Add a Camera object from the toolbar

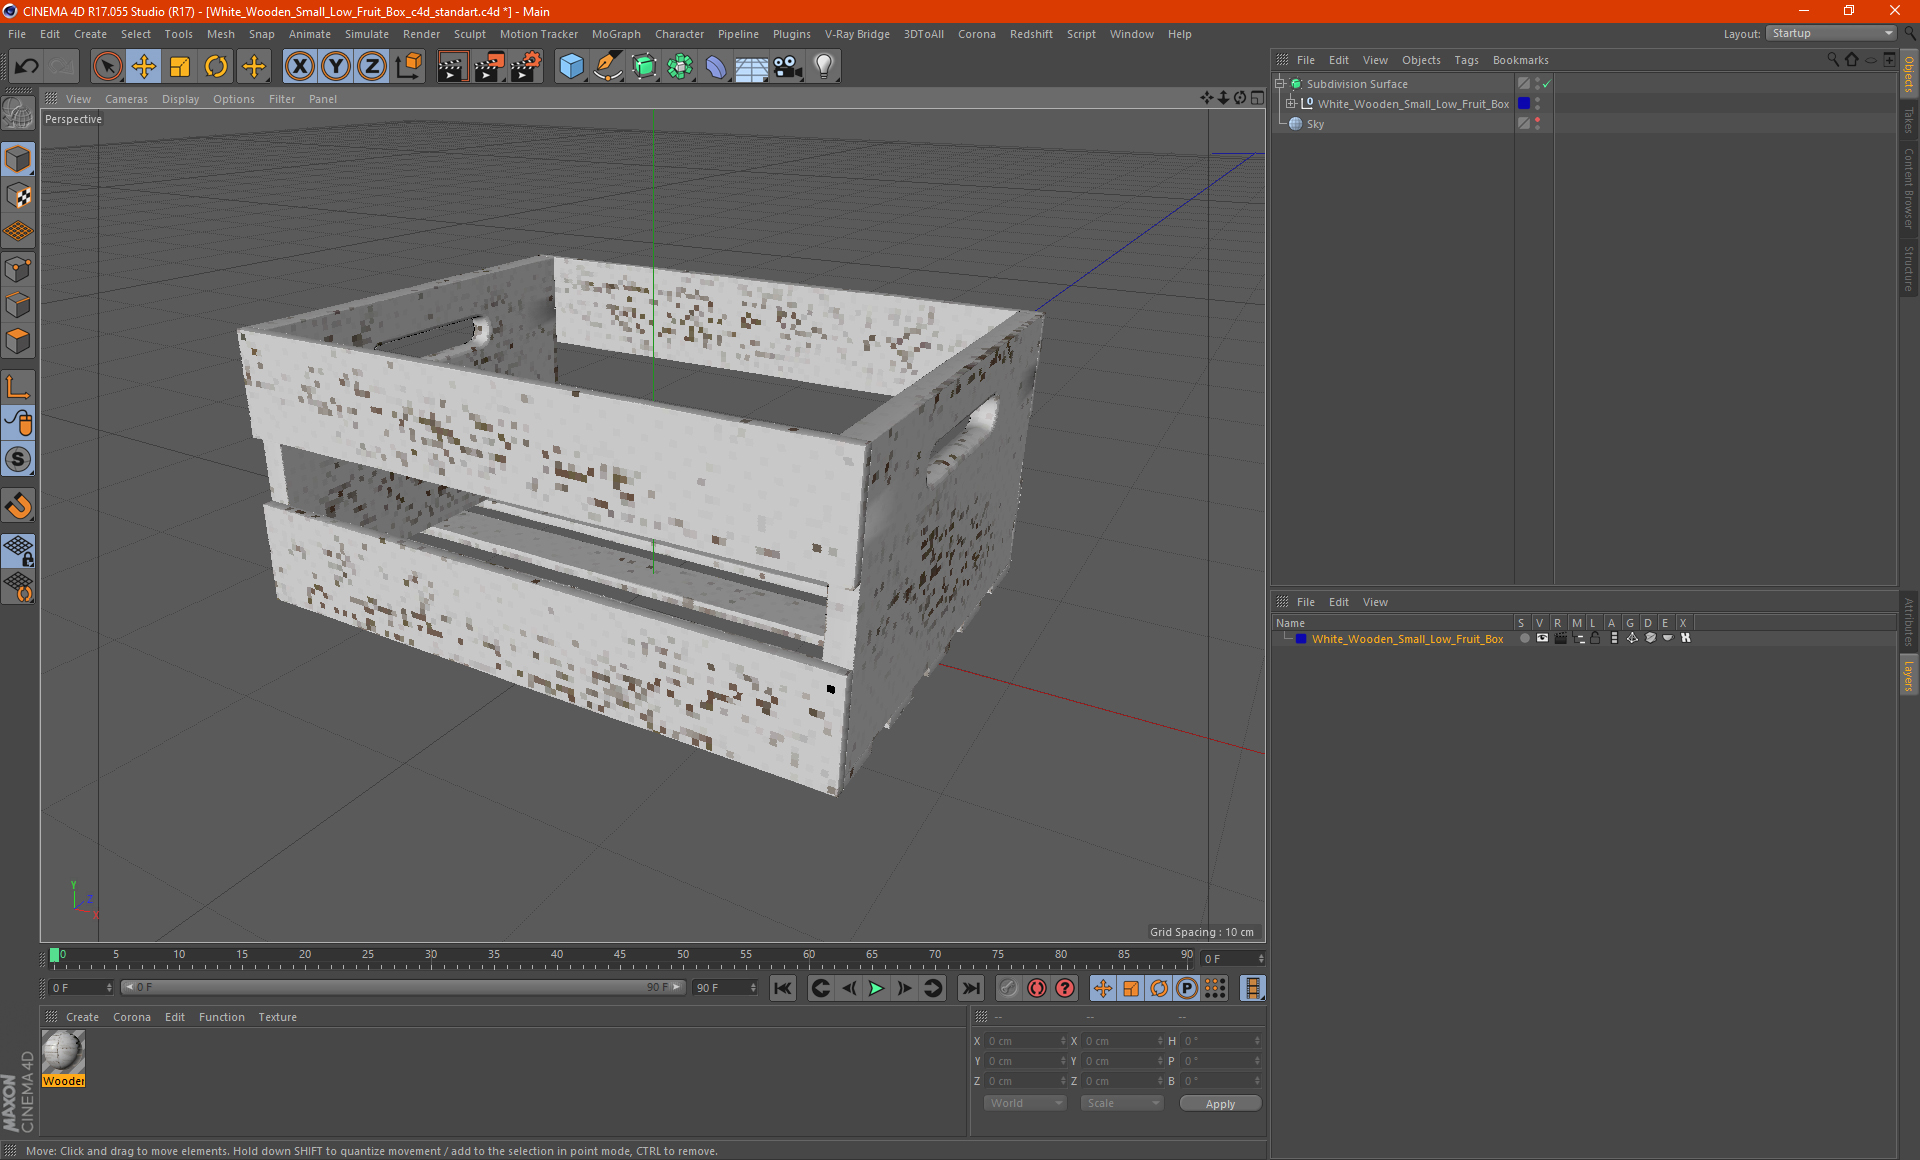(788, 67)
